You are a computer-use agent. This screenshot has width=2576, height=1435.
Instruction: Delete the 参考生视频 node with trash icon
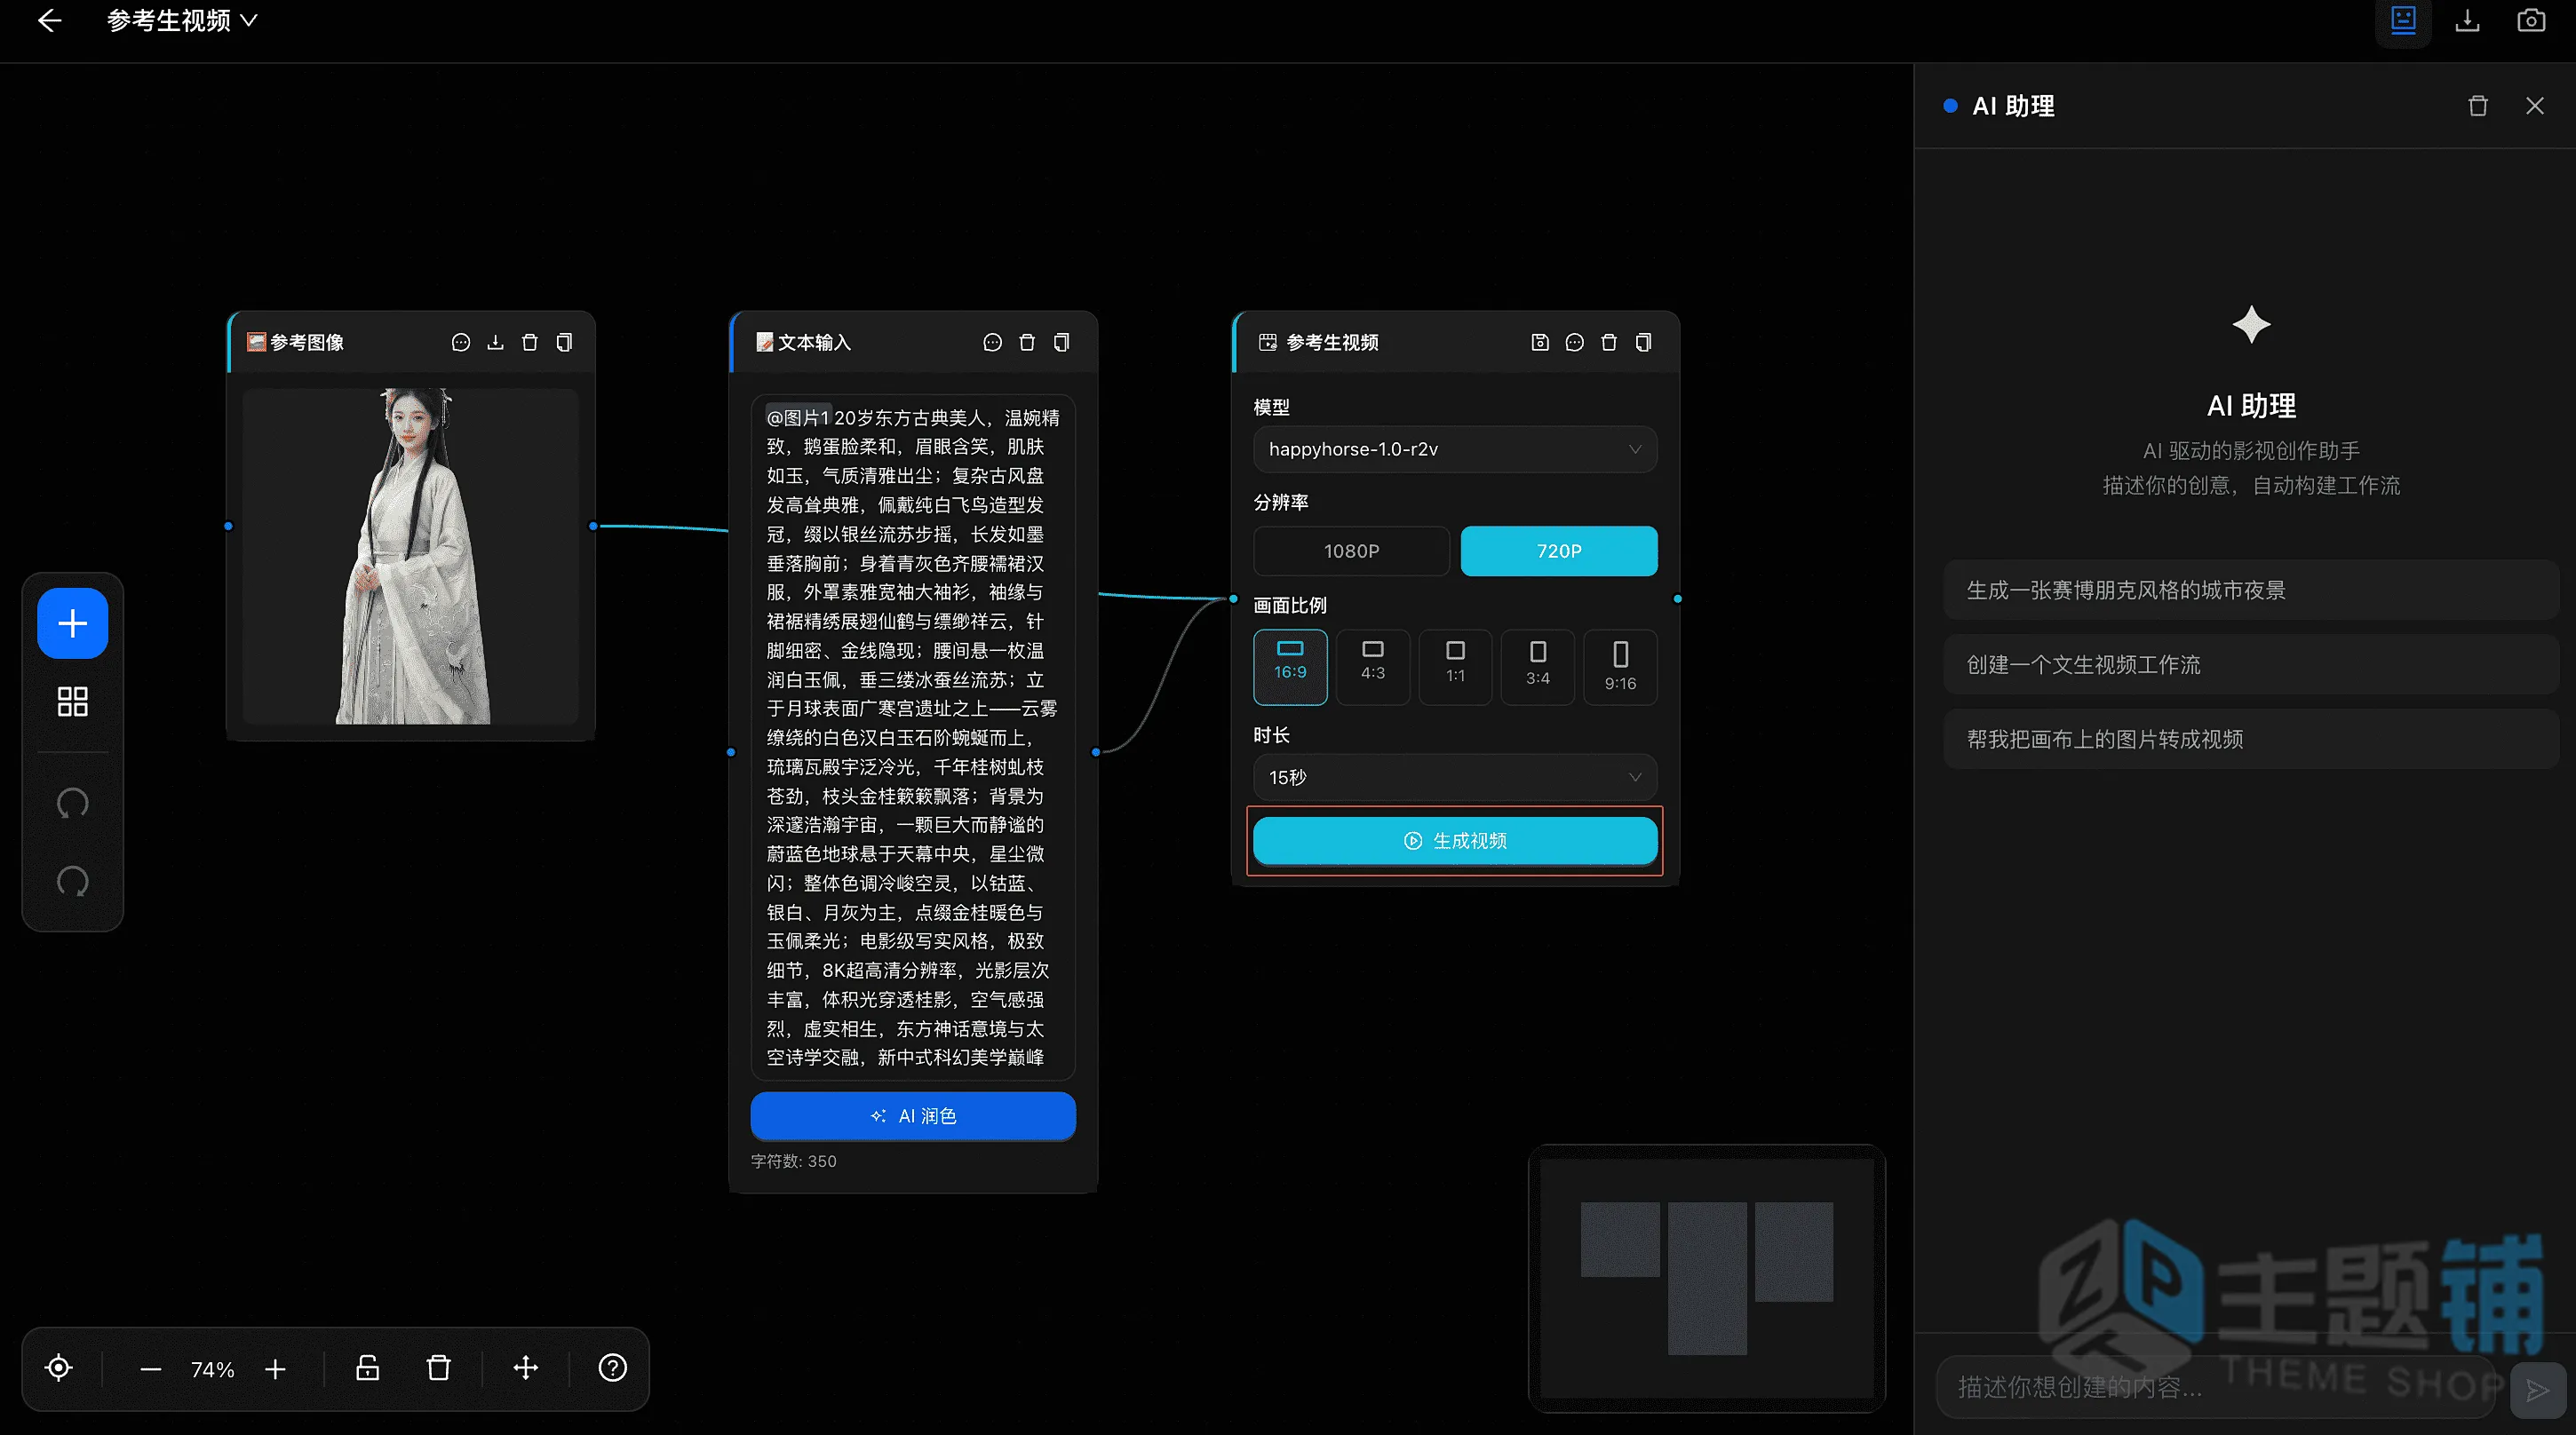point(1609,343)
